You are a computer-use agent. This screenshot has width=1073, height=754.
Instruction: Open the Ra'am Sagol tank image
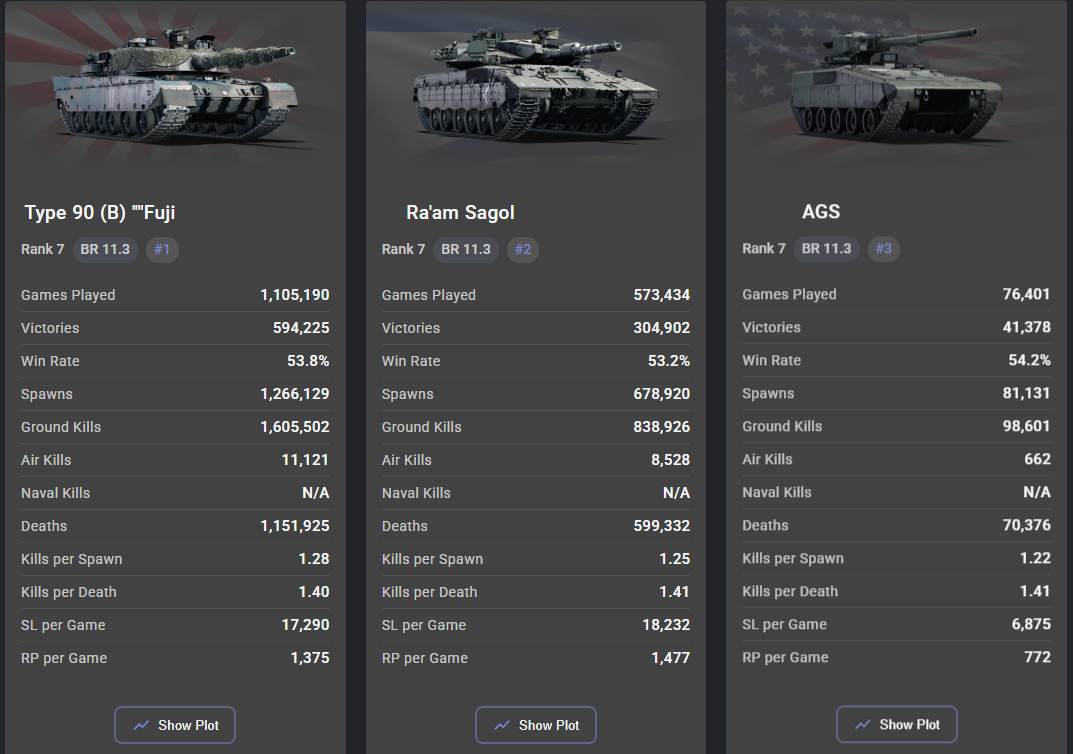[536, 86]
